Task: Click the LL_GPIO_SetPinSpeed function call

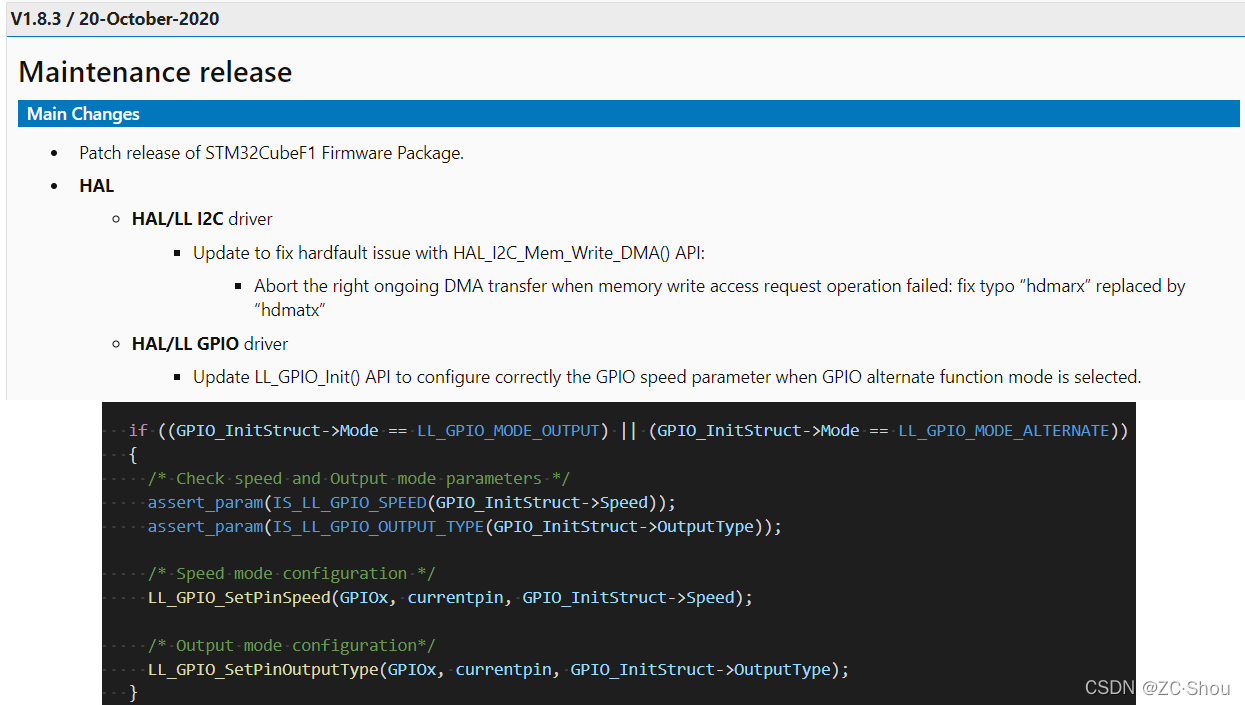Action: (238, 598)
